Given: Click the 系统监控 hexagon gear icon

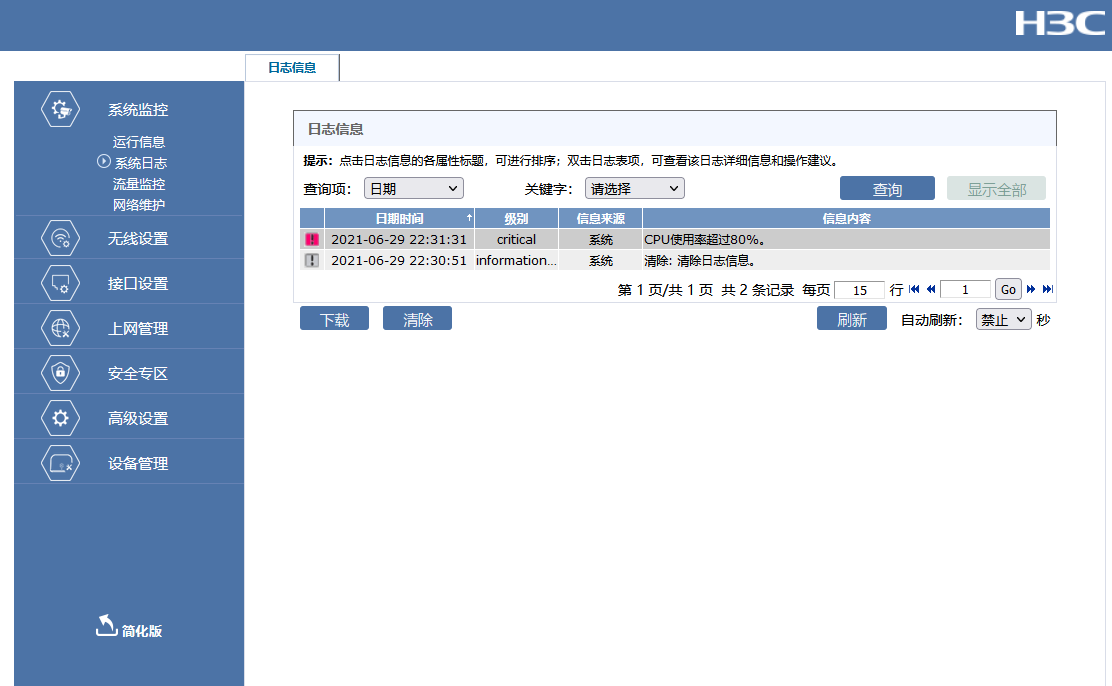Looking at the screenshot, I should pos(60,109).
